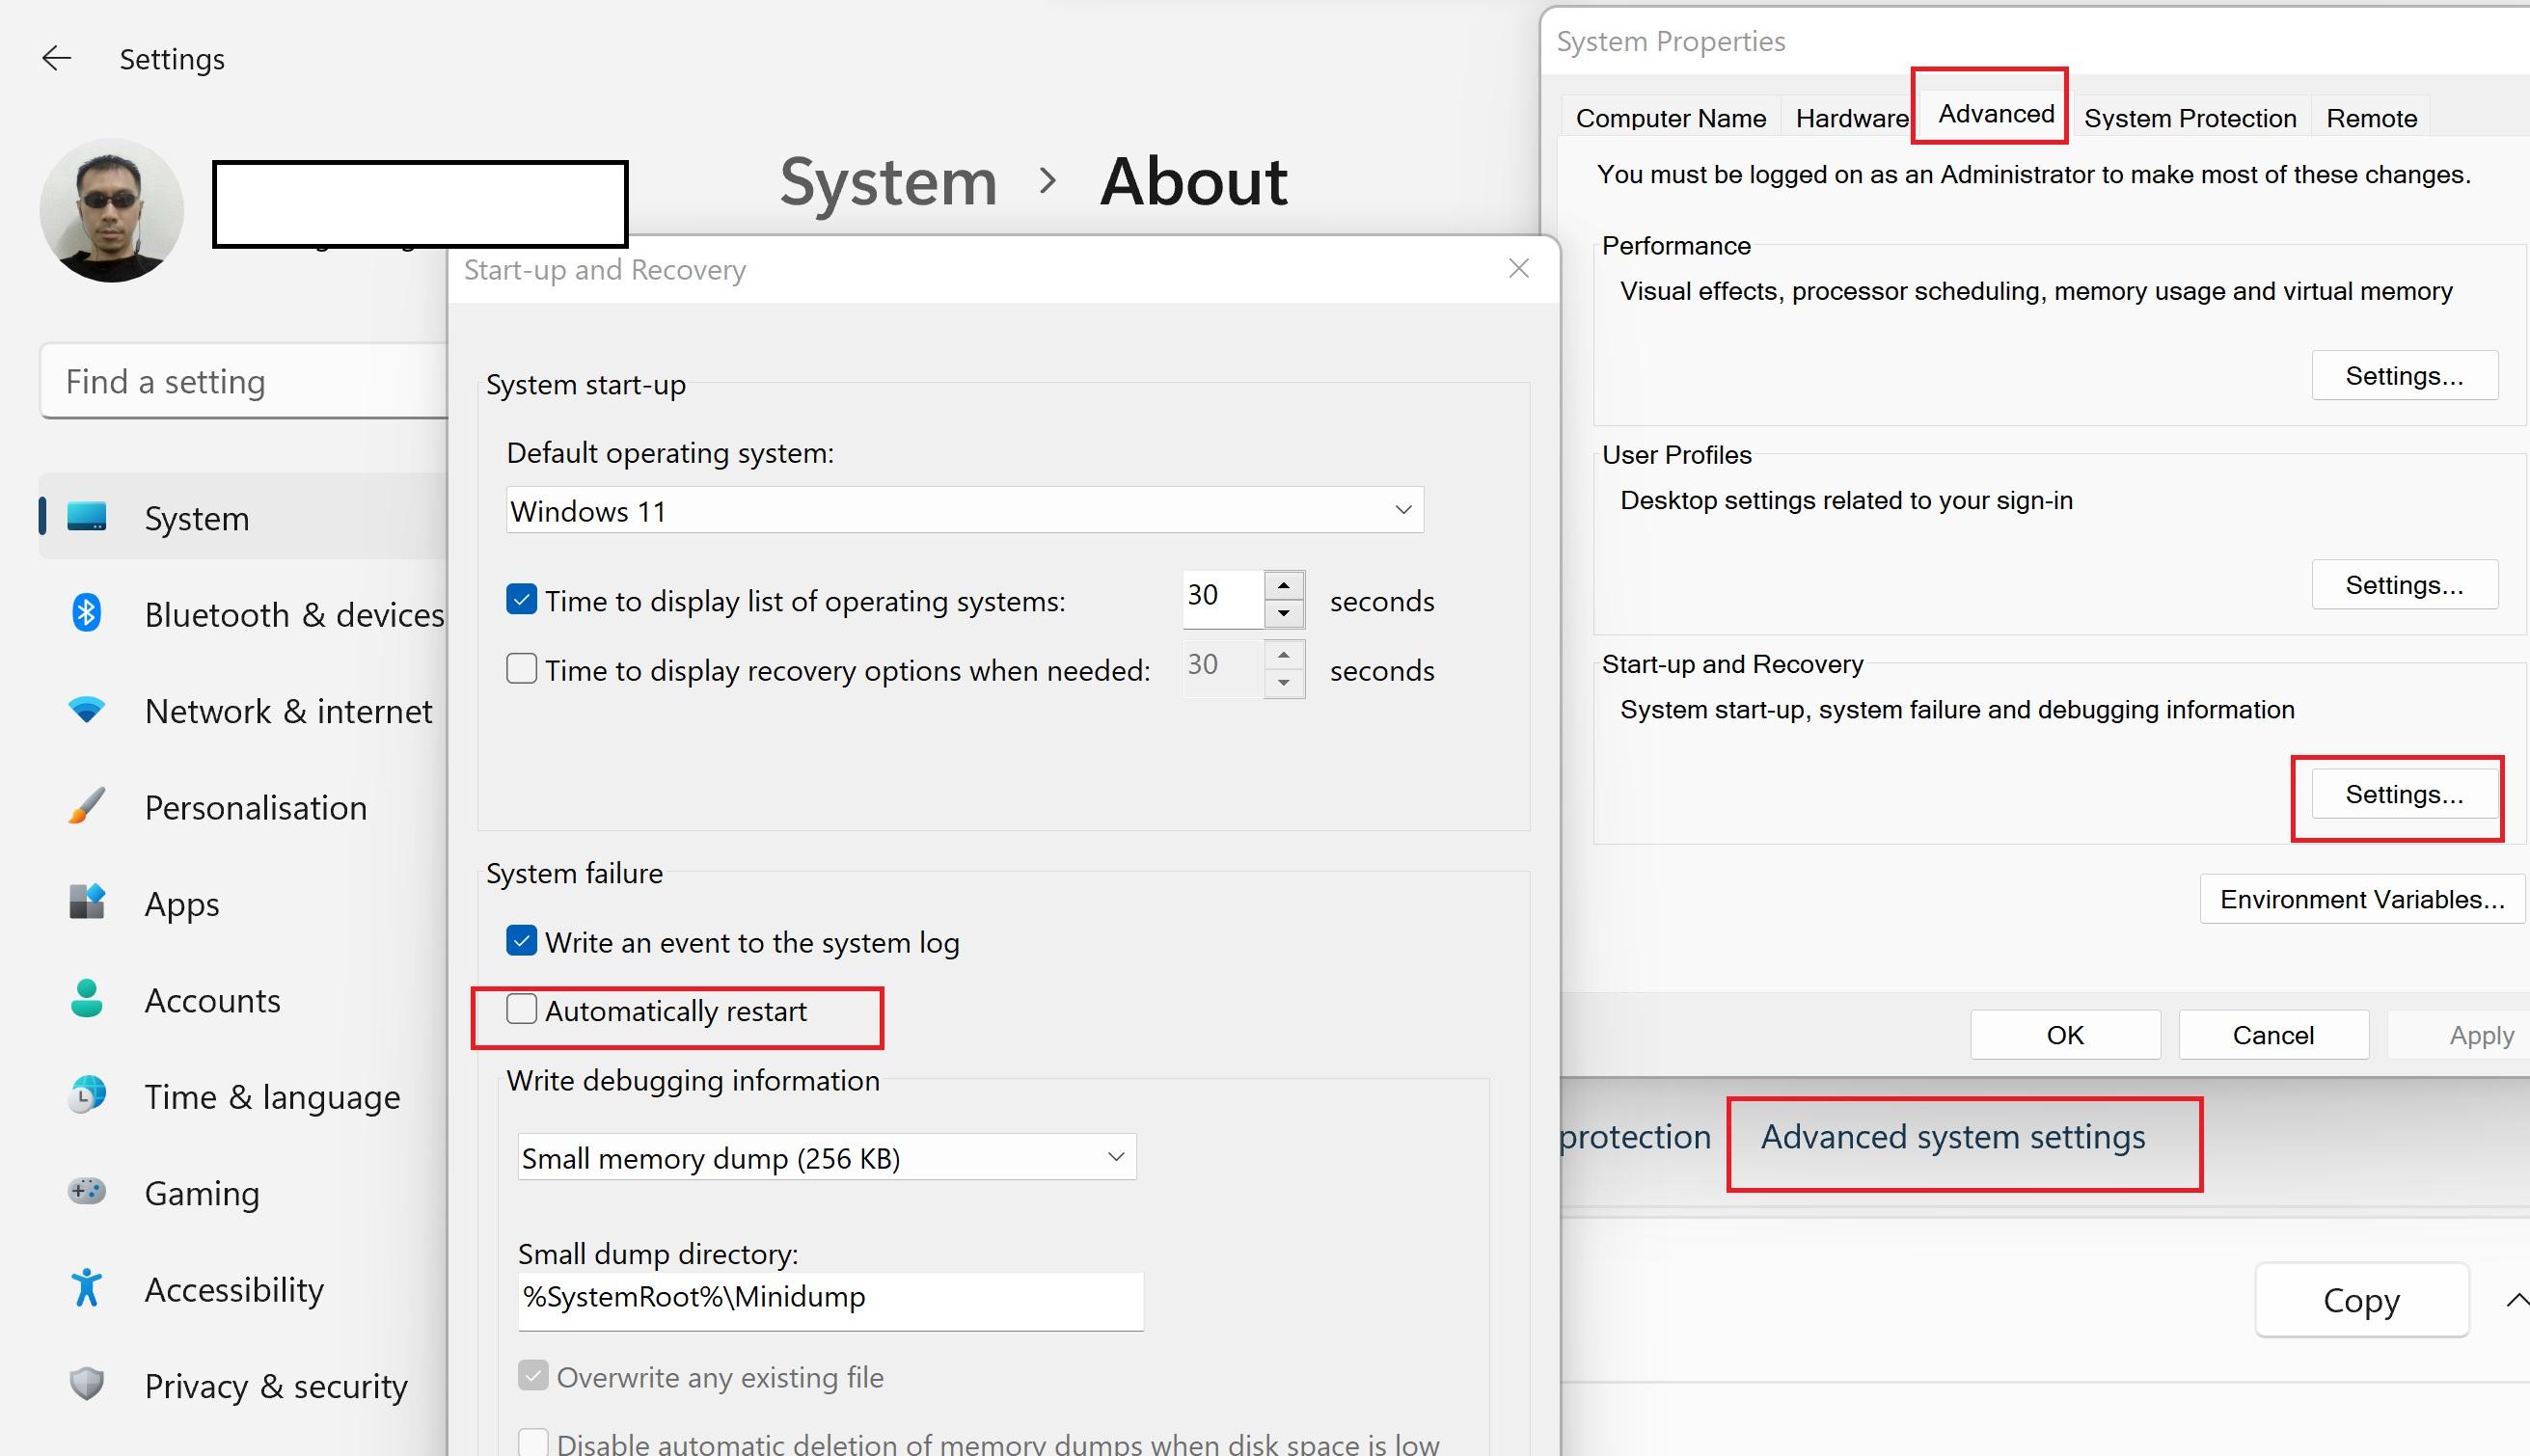Enable the Automatically restart checkbox

tap(521, 1010)
